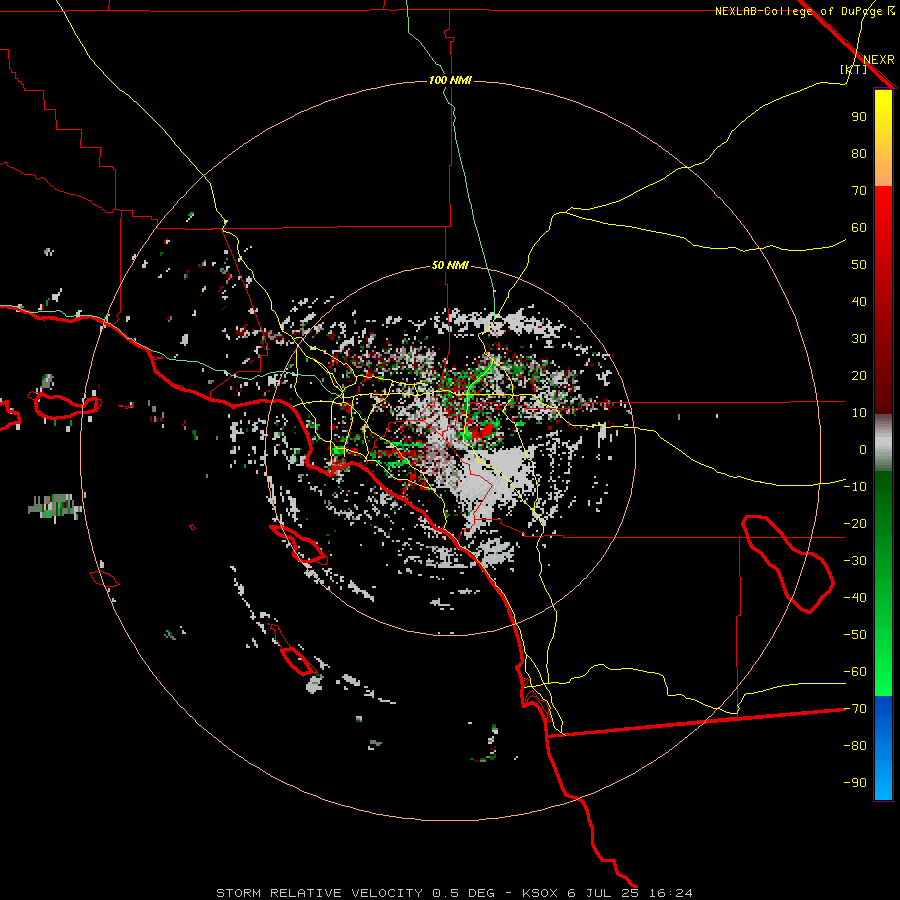The width and height of the screenshot is (900, 900).
Task: Click the 70 value on velocity scale
Action: point(859,191)
